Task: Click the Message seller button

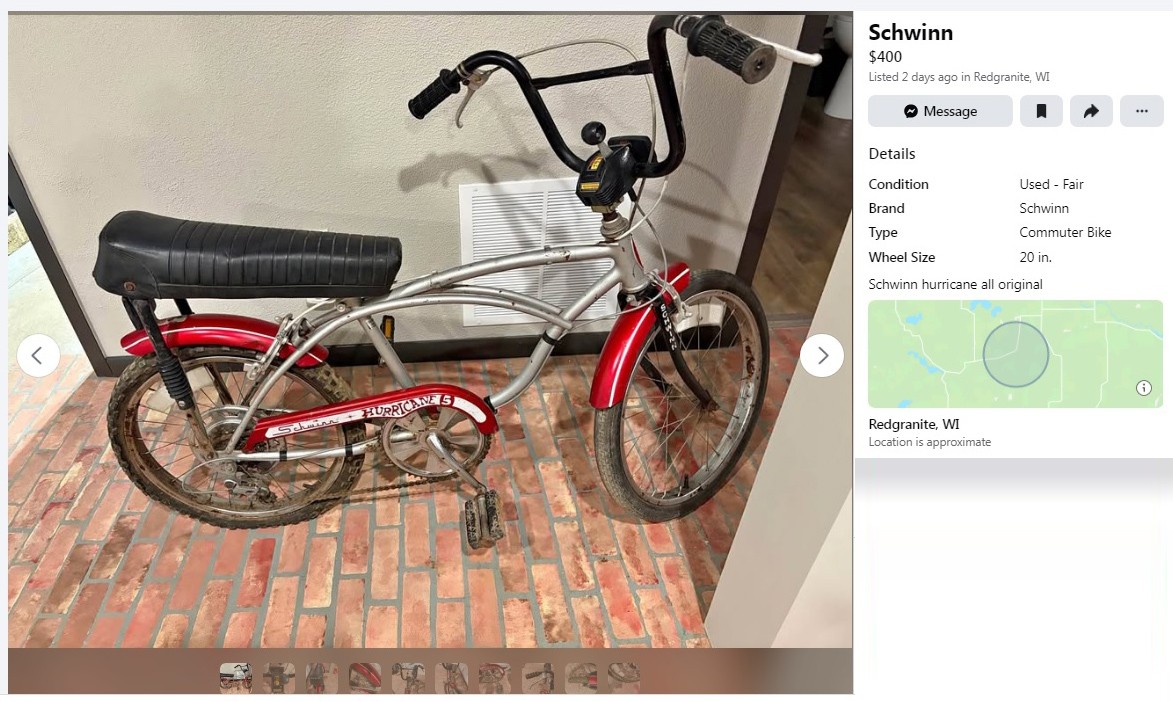Action: 940,111
